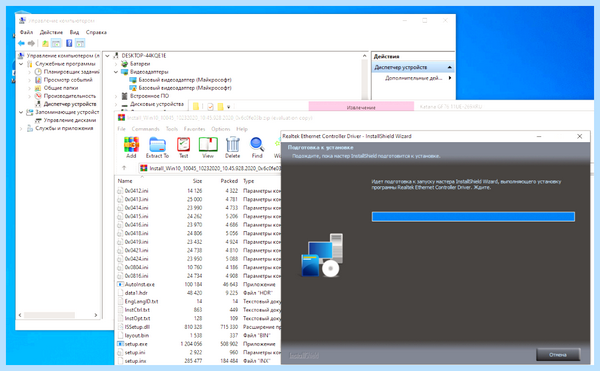Click Дополнительные действия in Actions pane
600x371 pixels.
click(x=413, y=78)
